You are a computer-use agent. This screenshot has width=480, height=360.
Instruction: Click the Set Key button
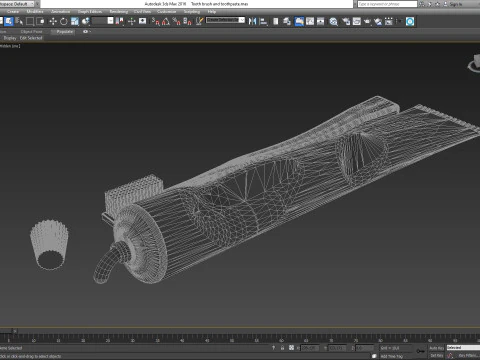pos(436,356)
